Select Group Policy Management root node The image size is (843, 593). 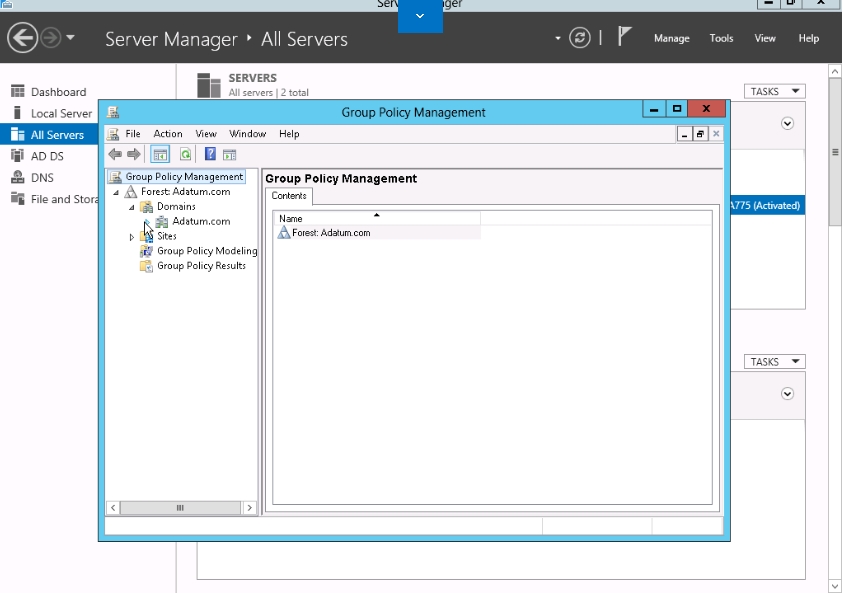click(184, 176)
